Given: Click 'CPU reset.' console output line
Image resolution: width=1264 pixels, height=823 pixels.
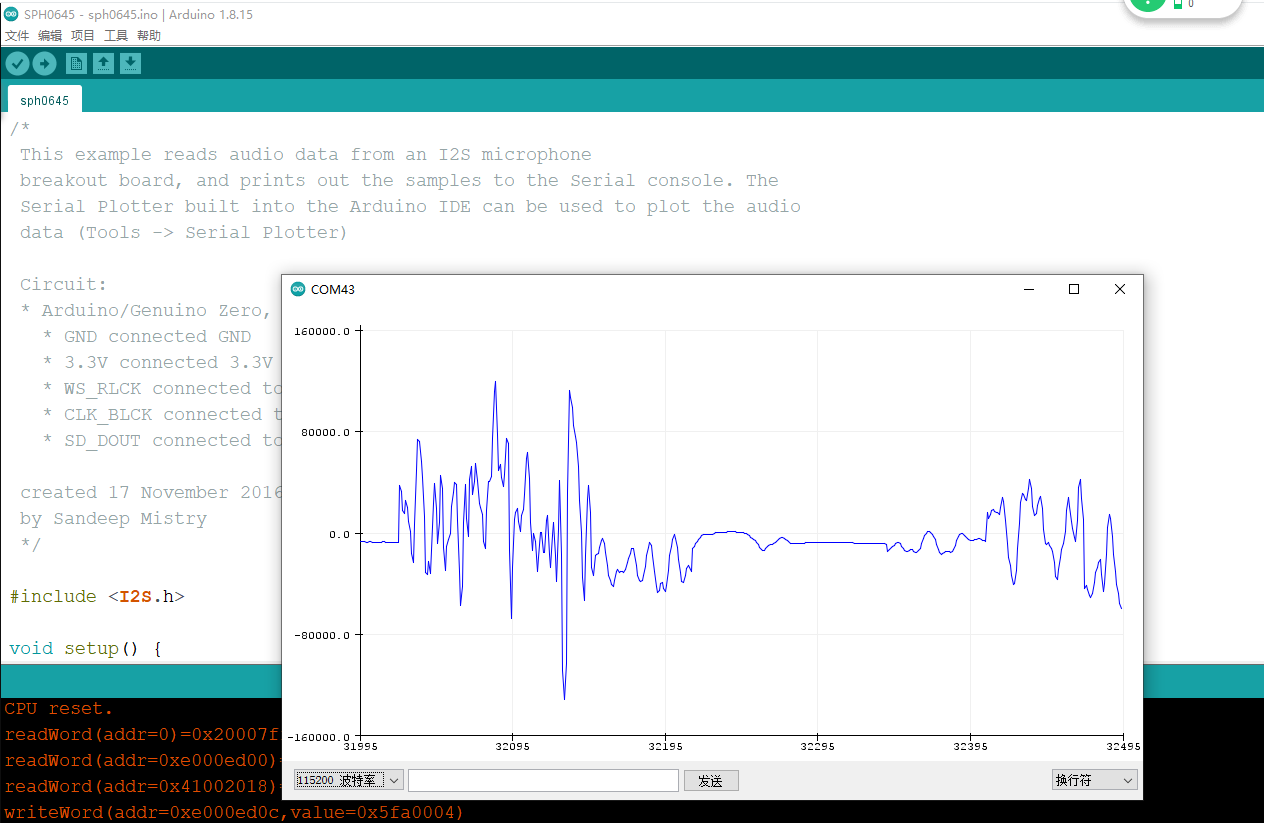Looking at the screenshot, I should click(59, 708).
